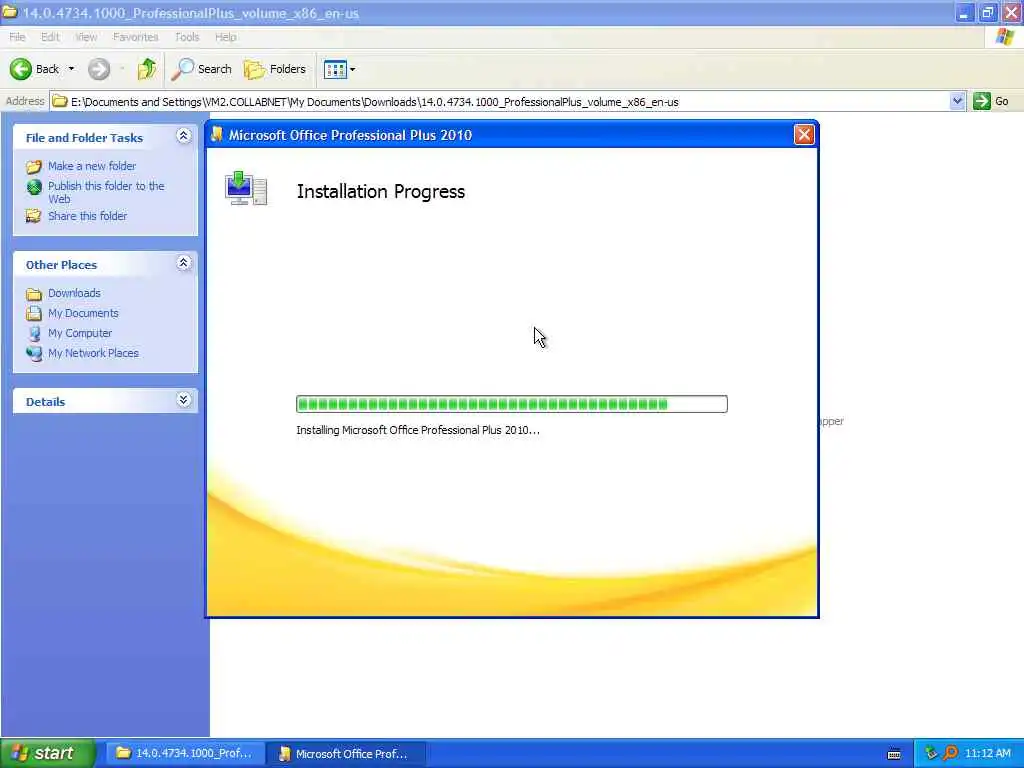This screenshot has height=768, width=1024.
Task: Click Publish this folder to the Web
Action: click(106, 193)
